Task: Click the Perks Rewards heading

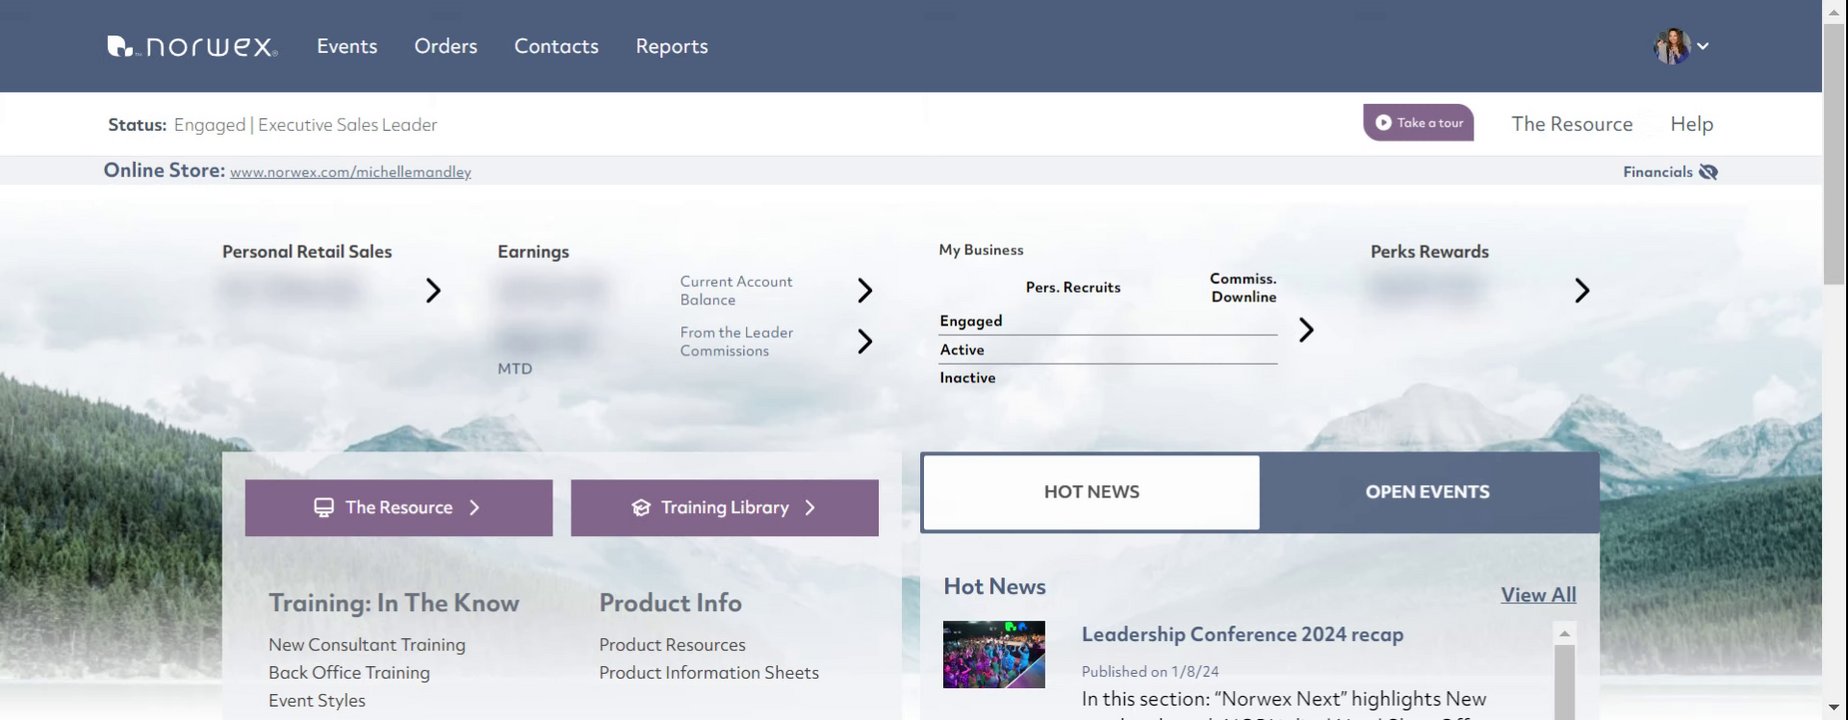Action: click(x=1429, y=252)
